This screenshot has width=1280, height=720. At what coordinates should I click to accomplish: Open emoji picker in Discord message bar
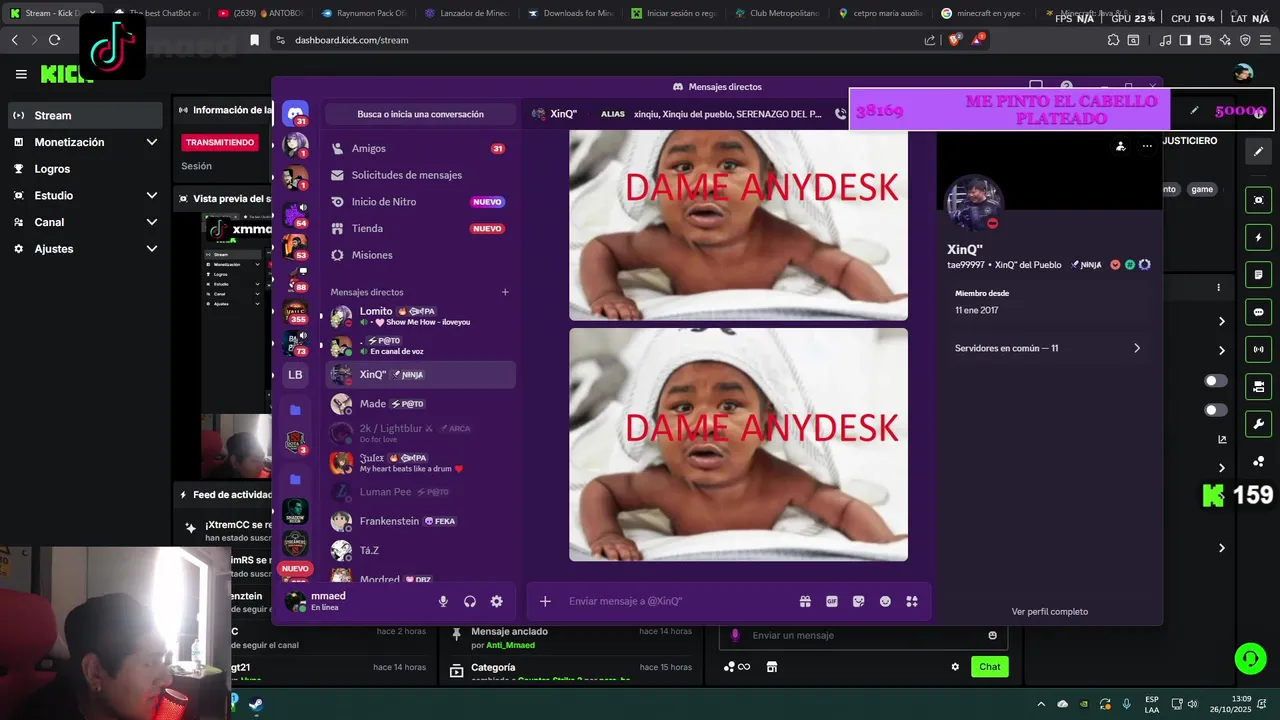click(885, 601)
